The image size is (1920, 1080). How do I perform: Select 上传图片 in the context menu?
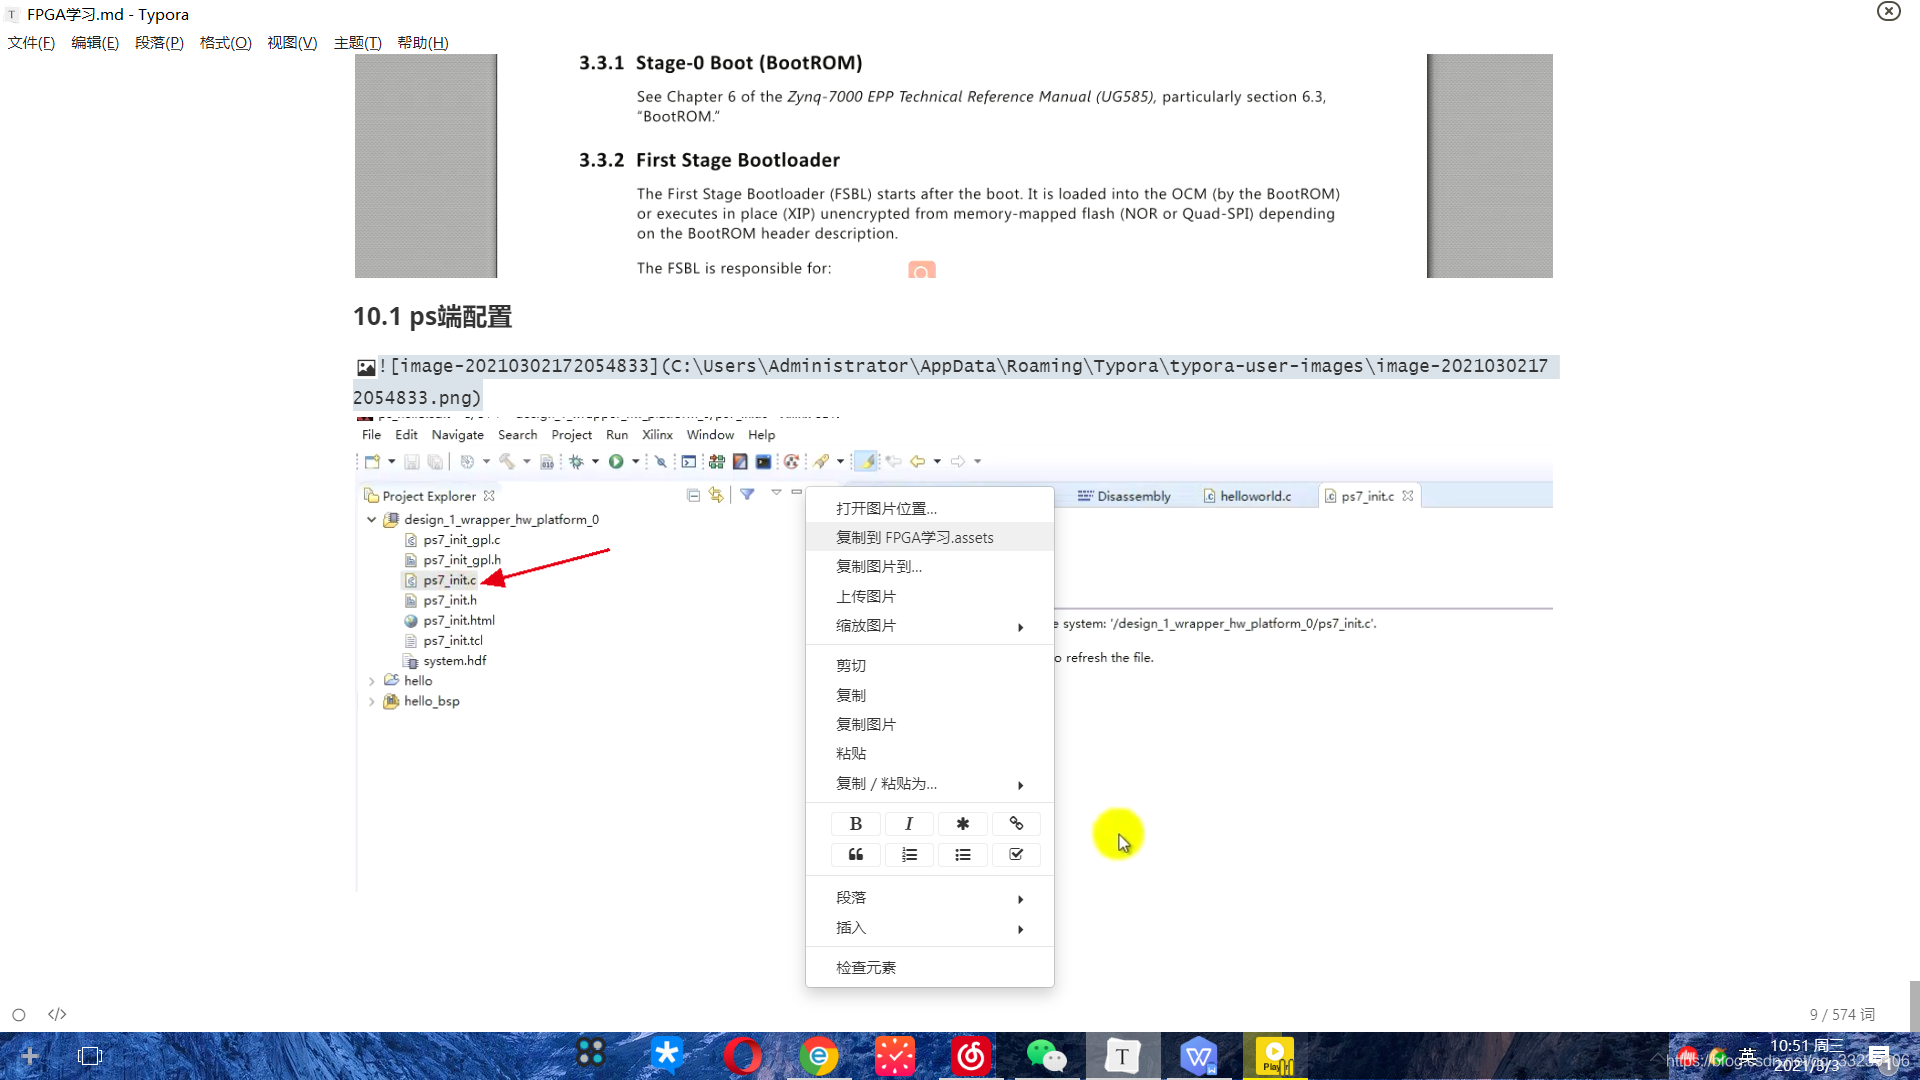929,597
